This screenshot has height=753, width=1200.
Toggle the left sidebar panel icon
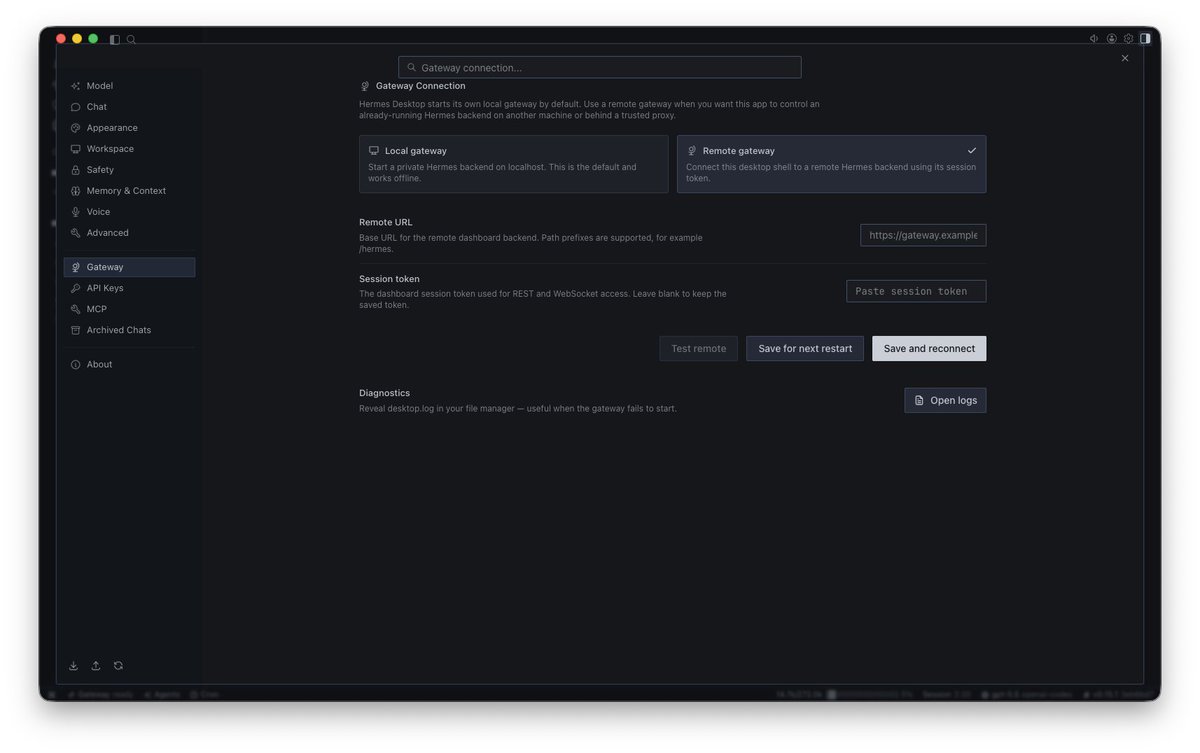coord(115,39)
